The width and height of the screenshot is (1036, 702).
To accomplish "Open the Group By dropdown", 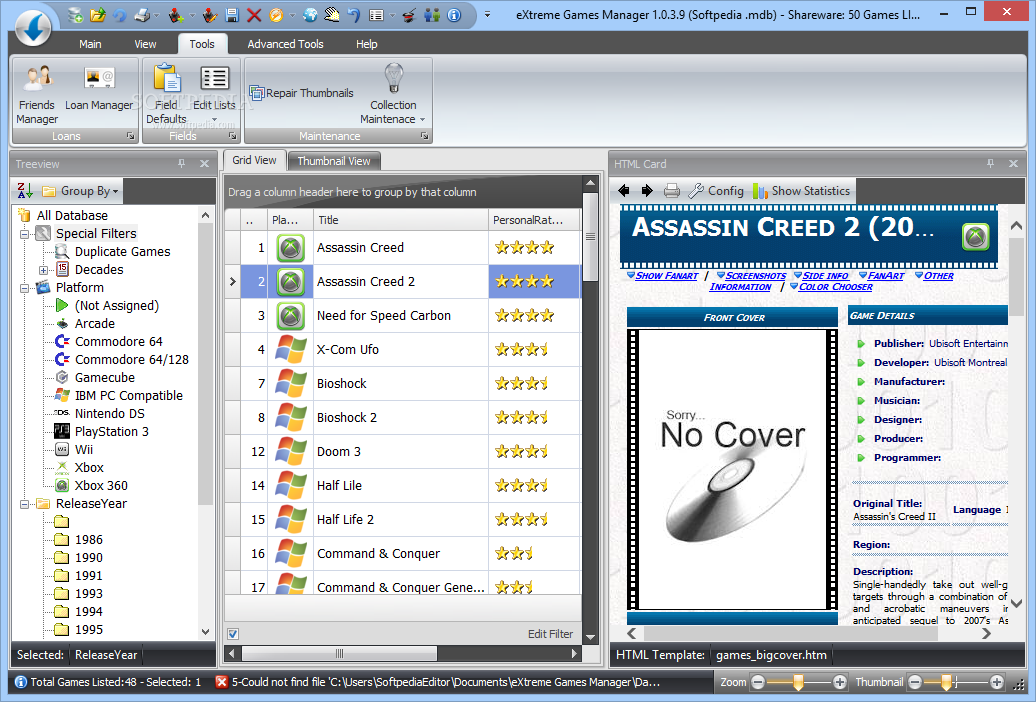I will (x=81, y=191).
